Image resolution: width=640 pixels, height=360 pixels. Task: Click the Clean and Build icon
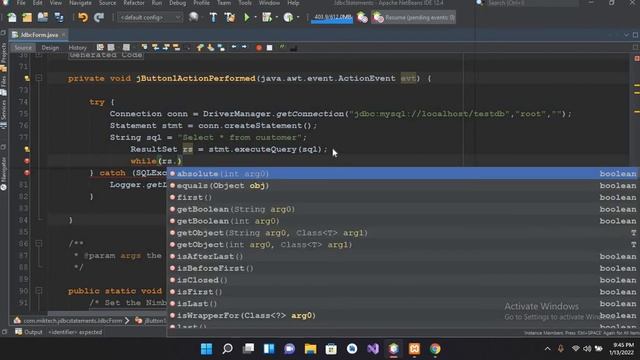pyautogui.click(x=229, y=18)
